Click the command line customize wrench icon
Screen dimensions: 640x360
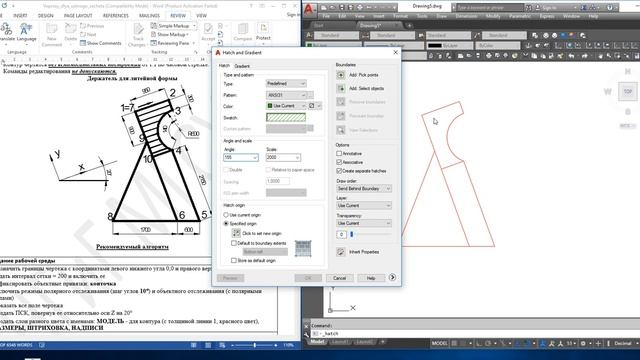point(306,334)
